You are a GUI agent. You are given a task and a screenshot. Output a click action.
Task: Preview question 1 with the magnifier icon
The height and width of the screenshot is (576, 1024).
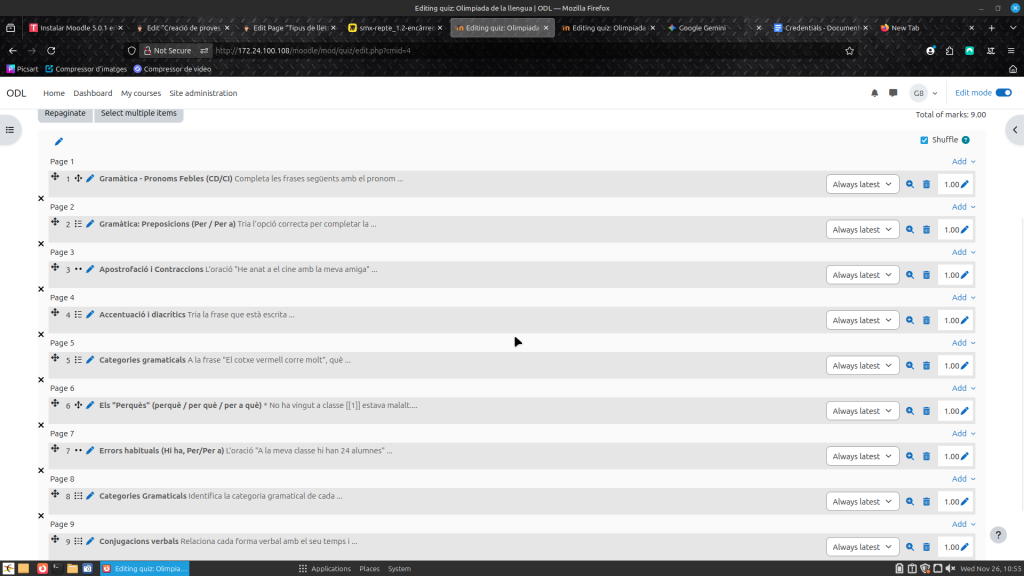(910, 184)
